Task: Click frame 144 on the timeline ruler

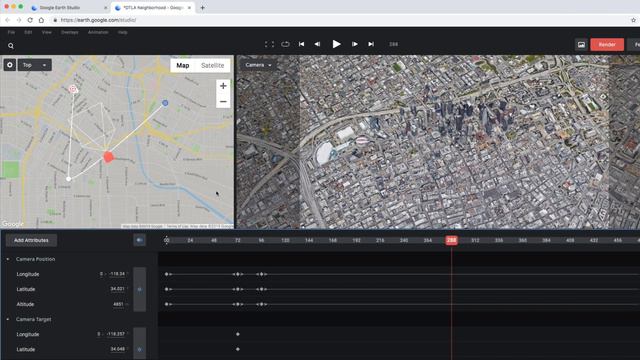Action: [309, 240]
